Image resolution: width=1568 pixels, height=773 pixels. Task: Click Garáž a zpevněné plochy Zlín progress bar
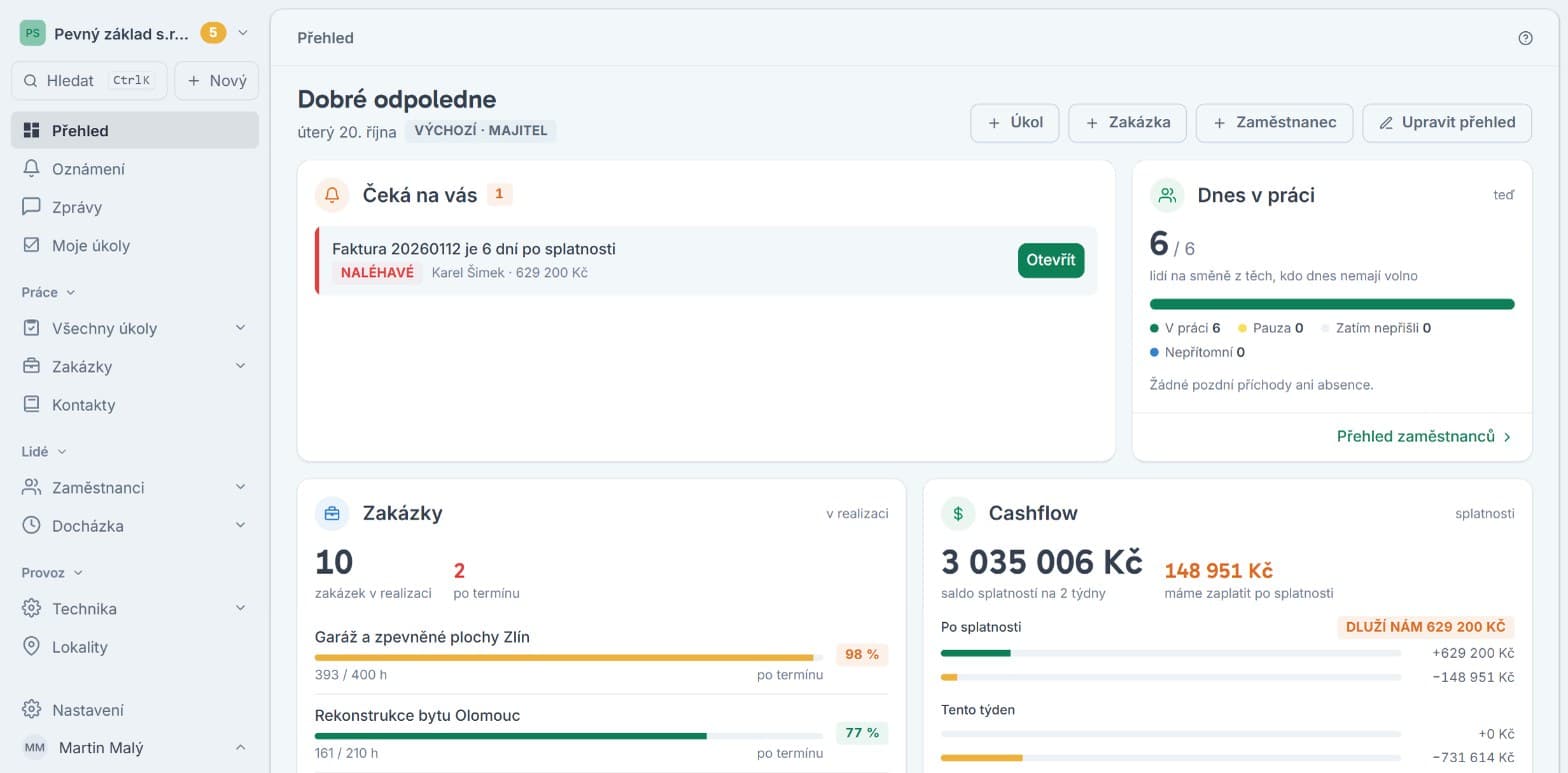tap(569, 657)
